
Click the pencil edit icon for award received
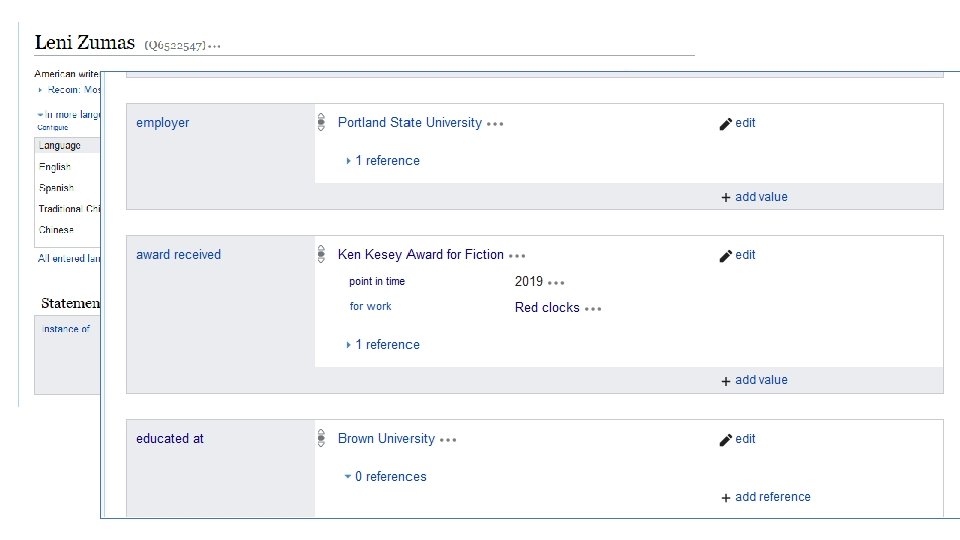[726, 255]
